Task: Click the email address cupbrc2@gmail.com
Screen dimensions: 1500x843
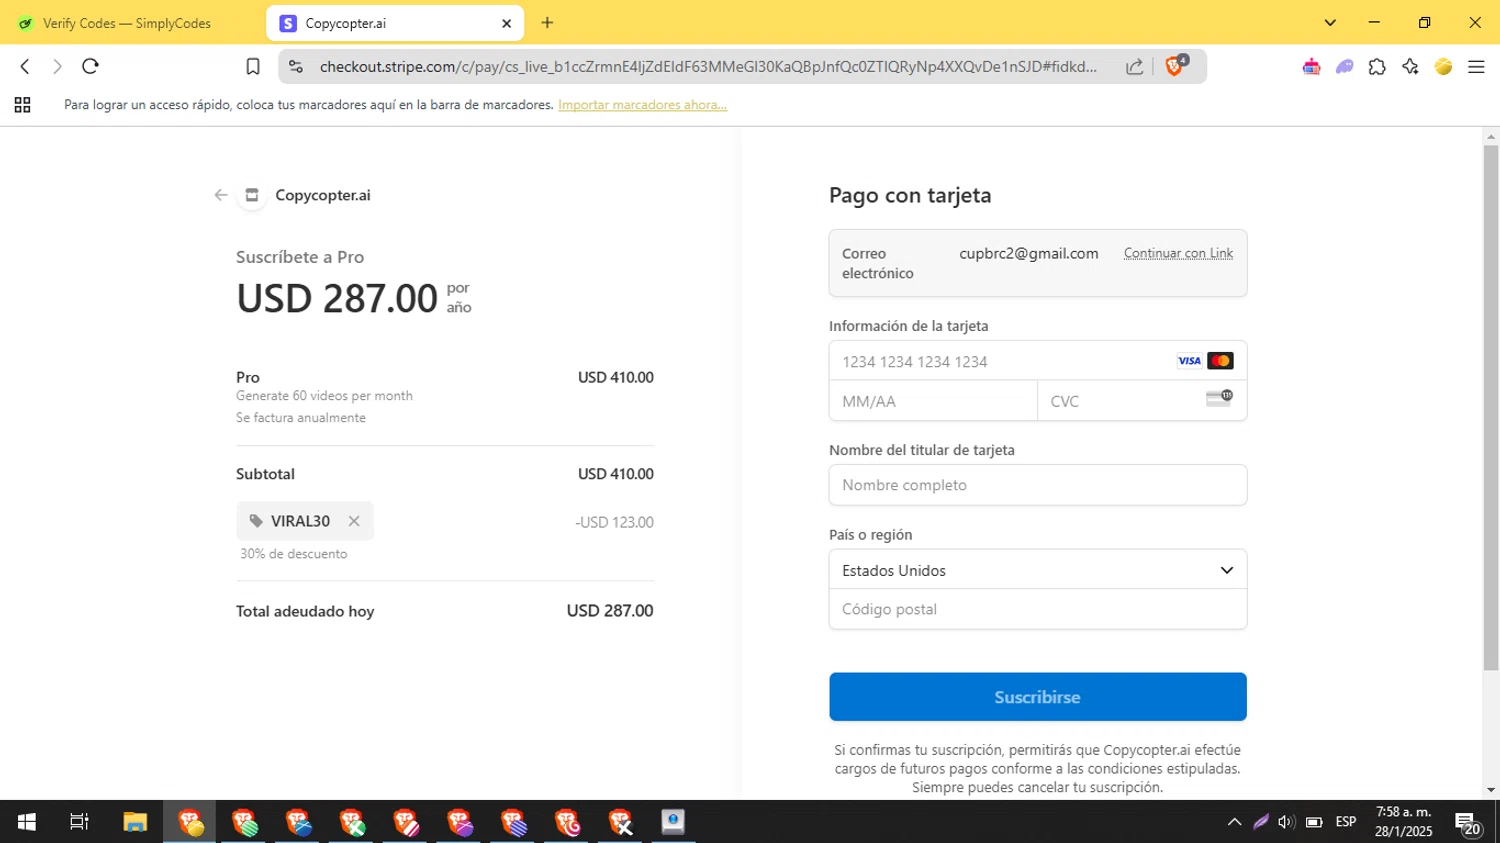Action: click(x=1029, y=253)
